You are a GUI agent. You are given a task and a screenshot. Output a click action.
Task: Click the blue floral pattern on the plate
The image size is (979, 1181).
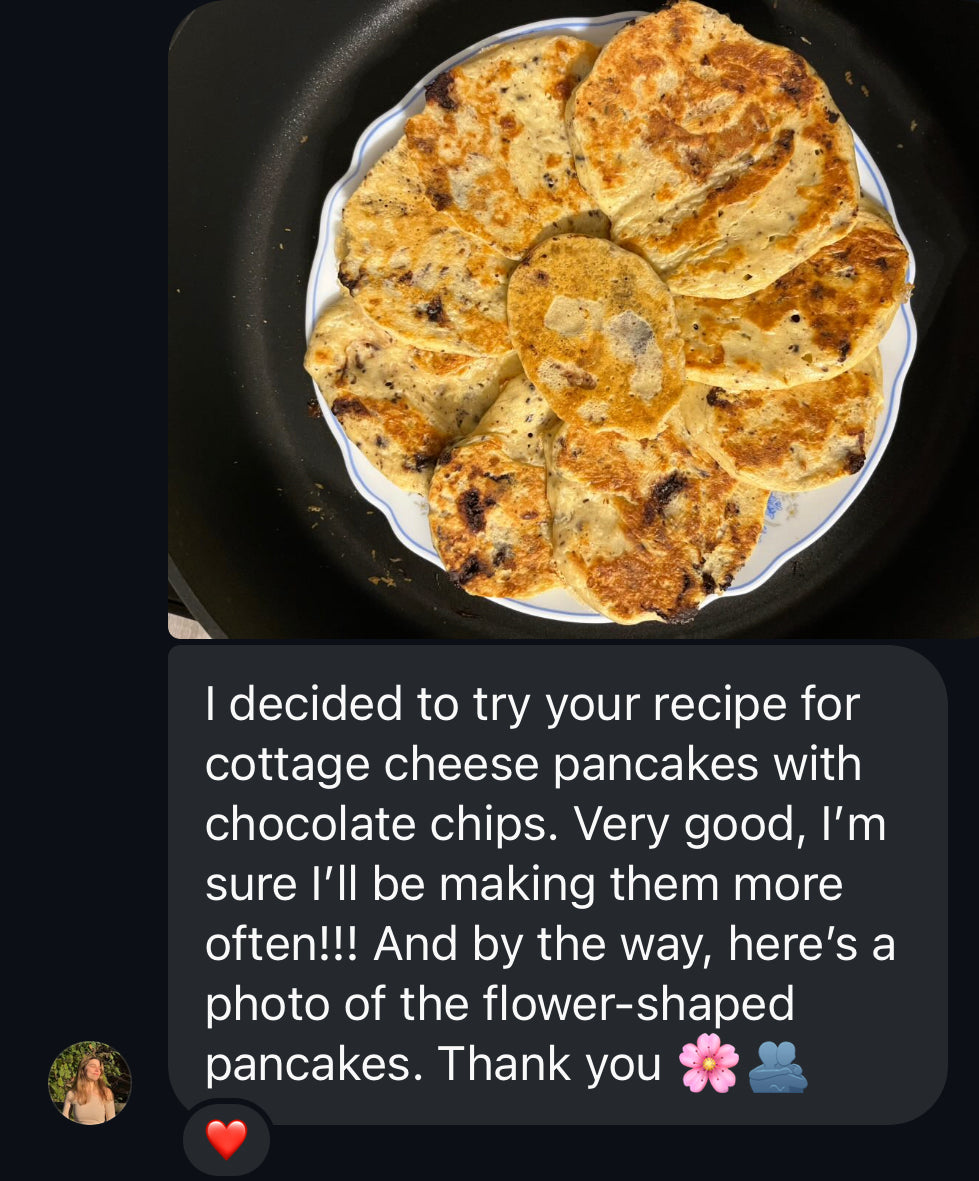click(773, 506)
